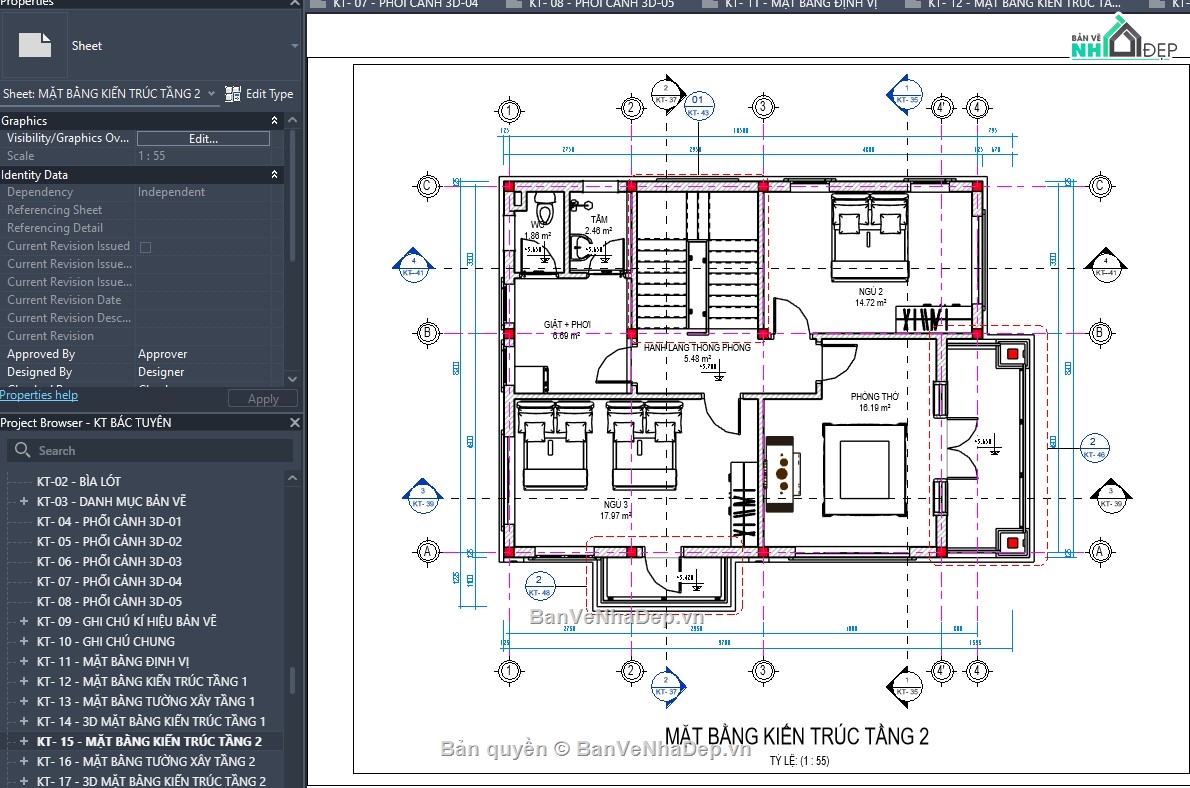Screen dimensions: 1190x788
Task: Close the Project Browser panel
Action: coord(294,422)
